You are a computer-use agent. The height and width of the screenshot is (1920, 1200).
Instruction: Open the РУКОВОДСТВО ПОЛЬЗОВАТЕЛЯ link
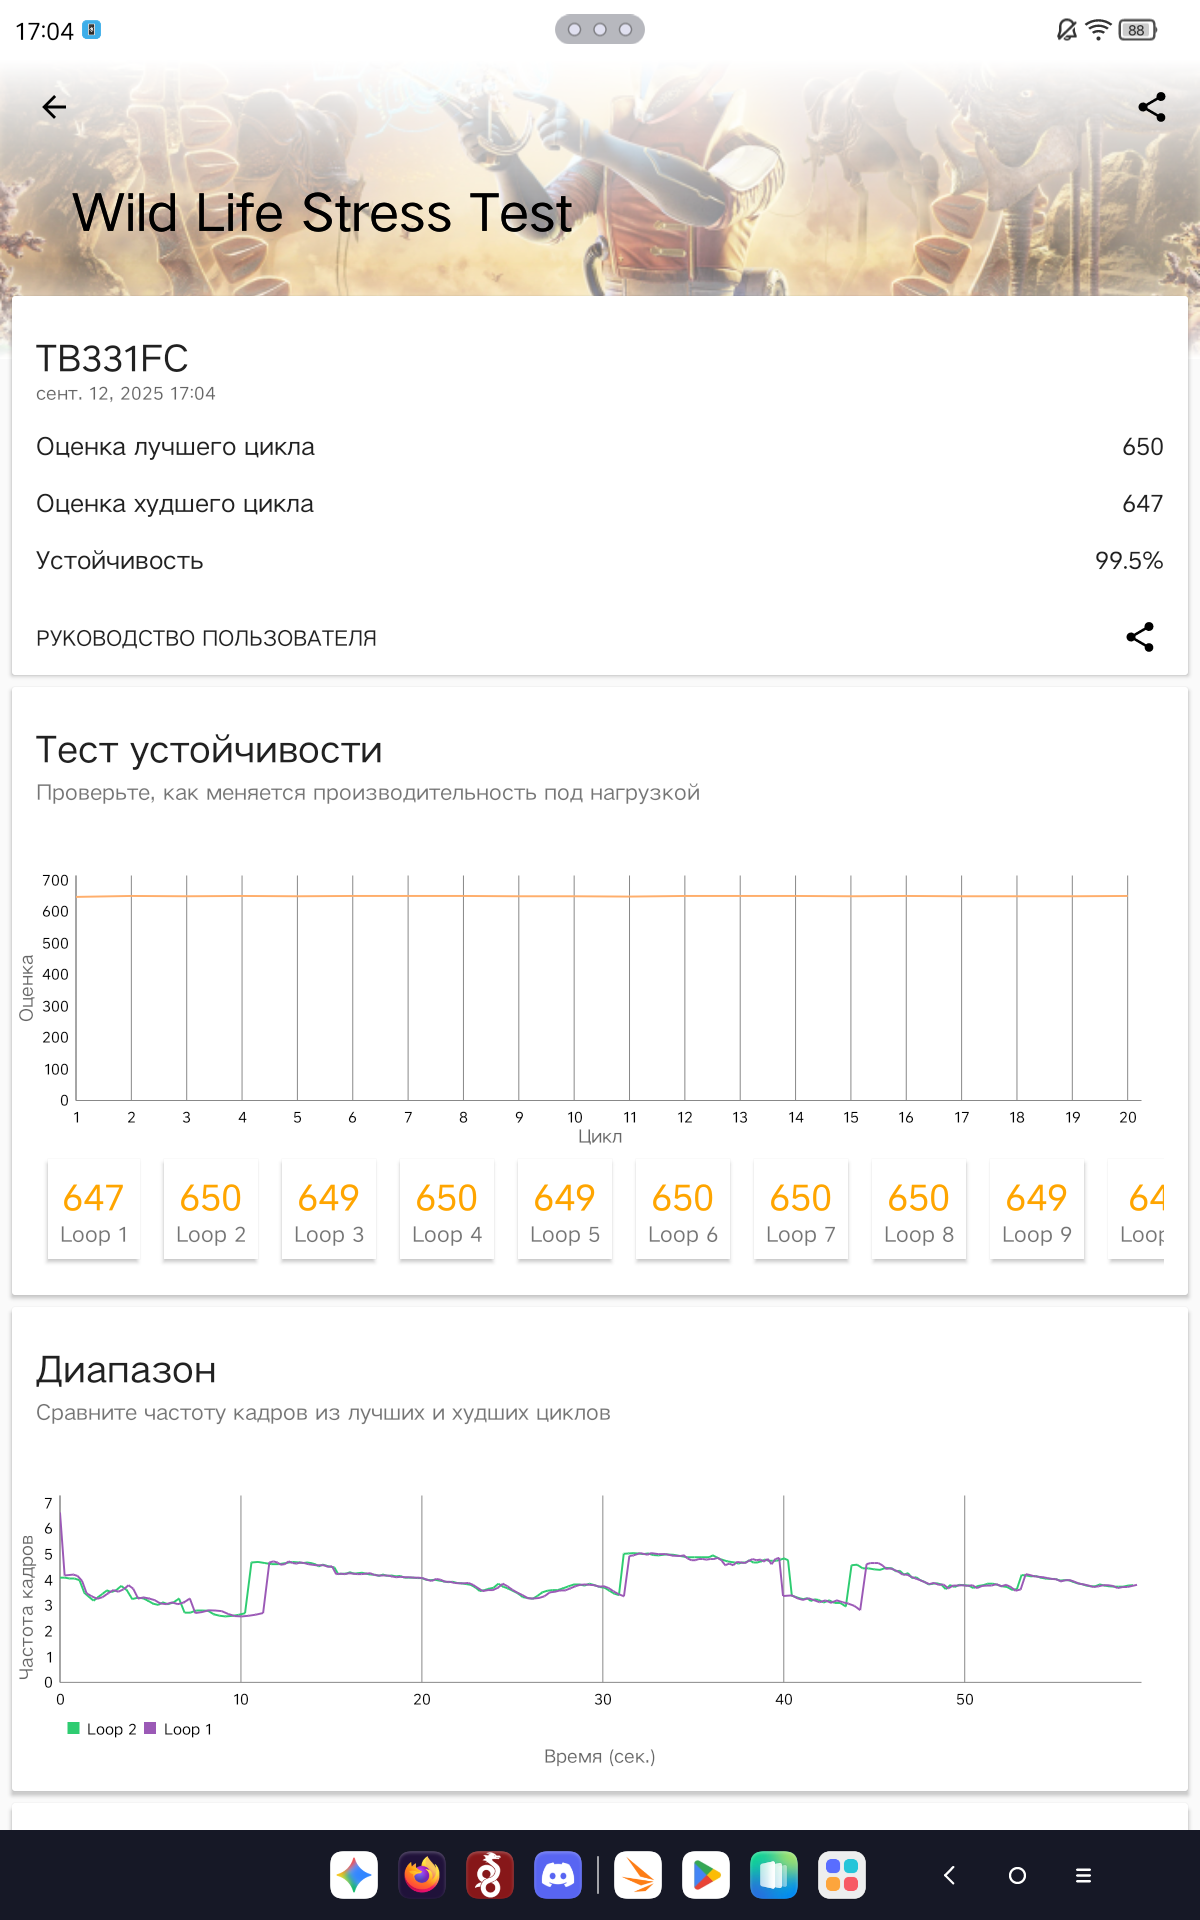(206, 638)
